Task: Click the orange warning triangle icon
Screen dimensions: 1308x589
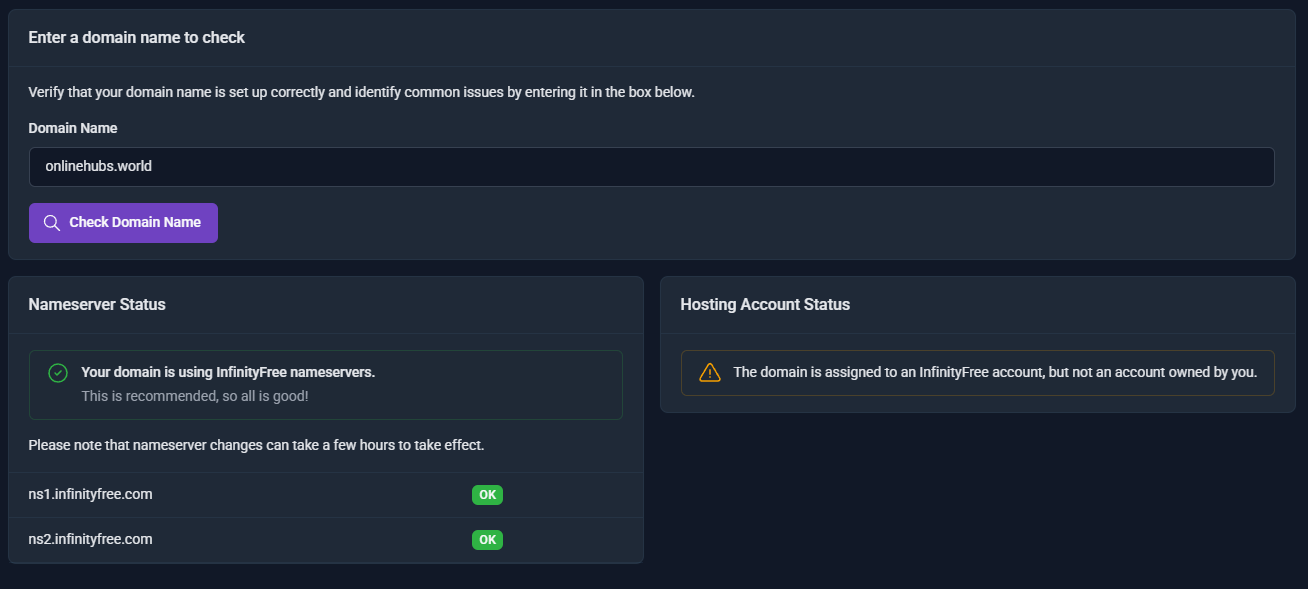Action: tap(709, 372)
